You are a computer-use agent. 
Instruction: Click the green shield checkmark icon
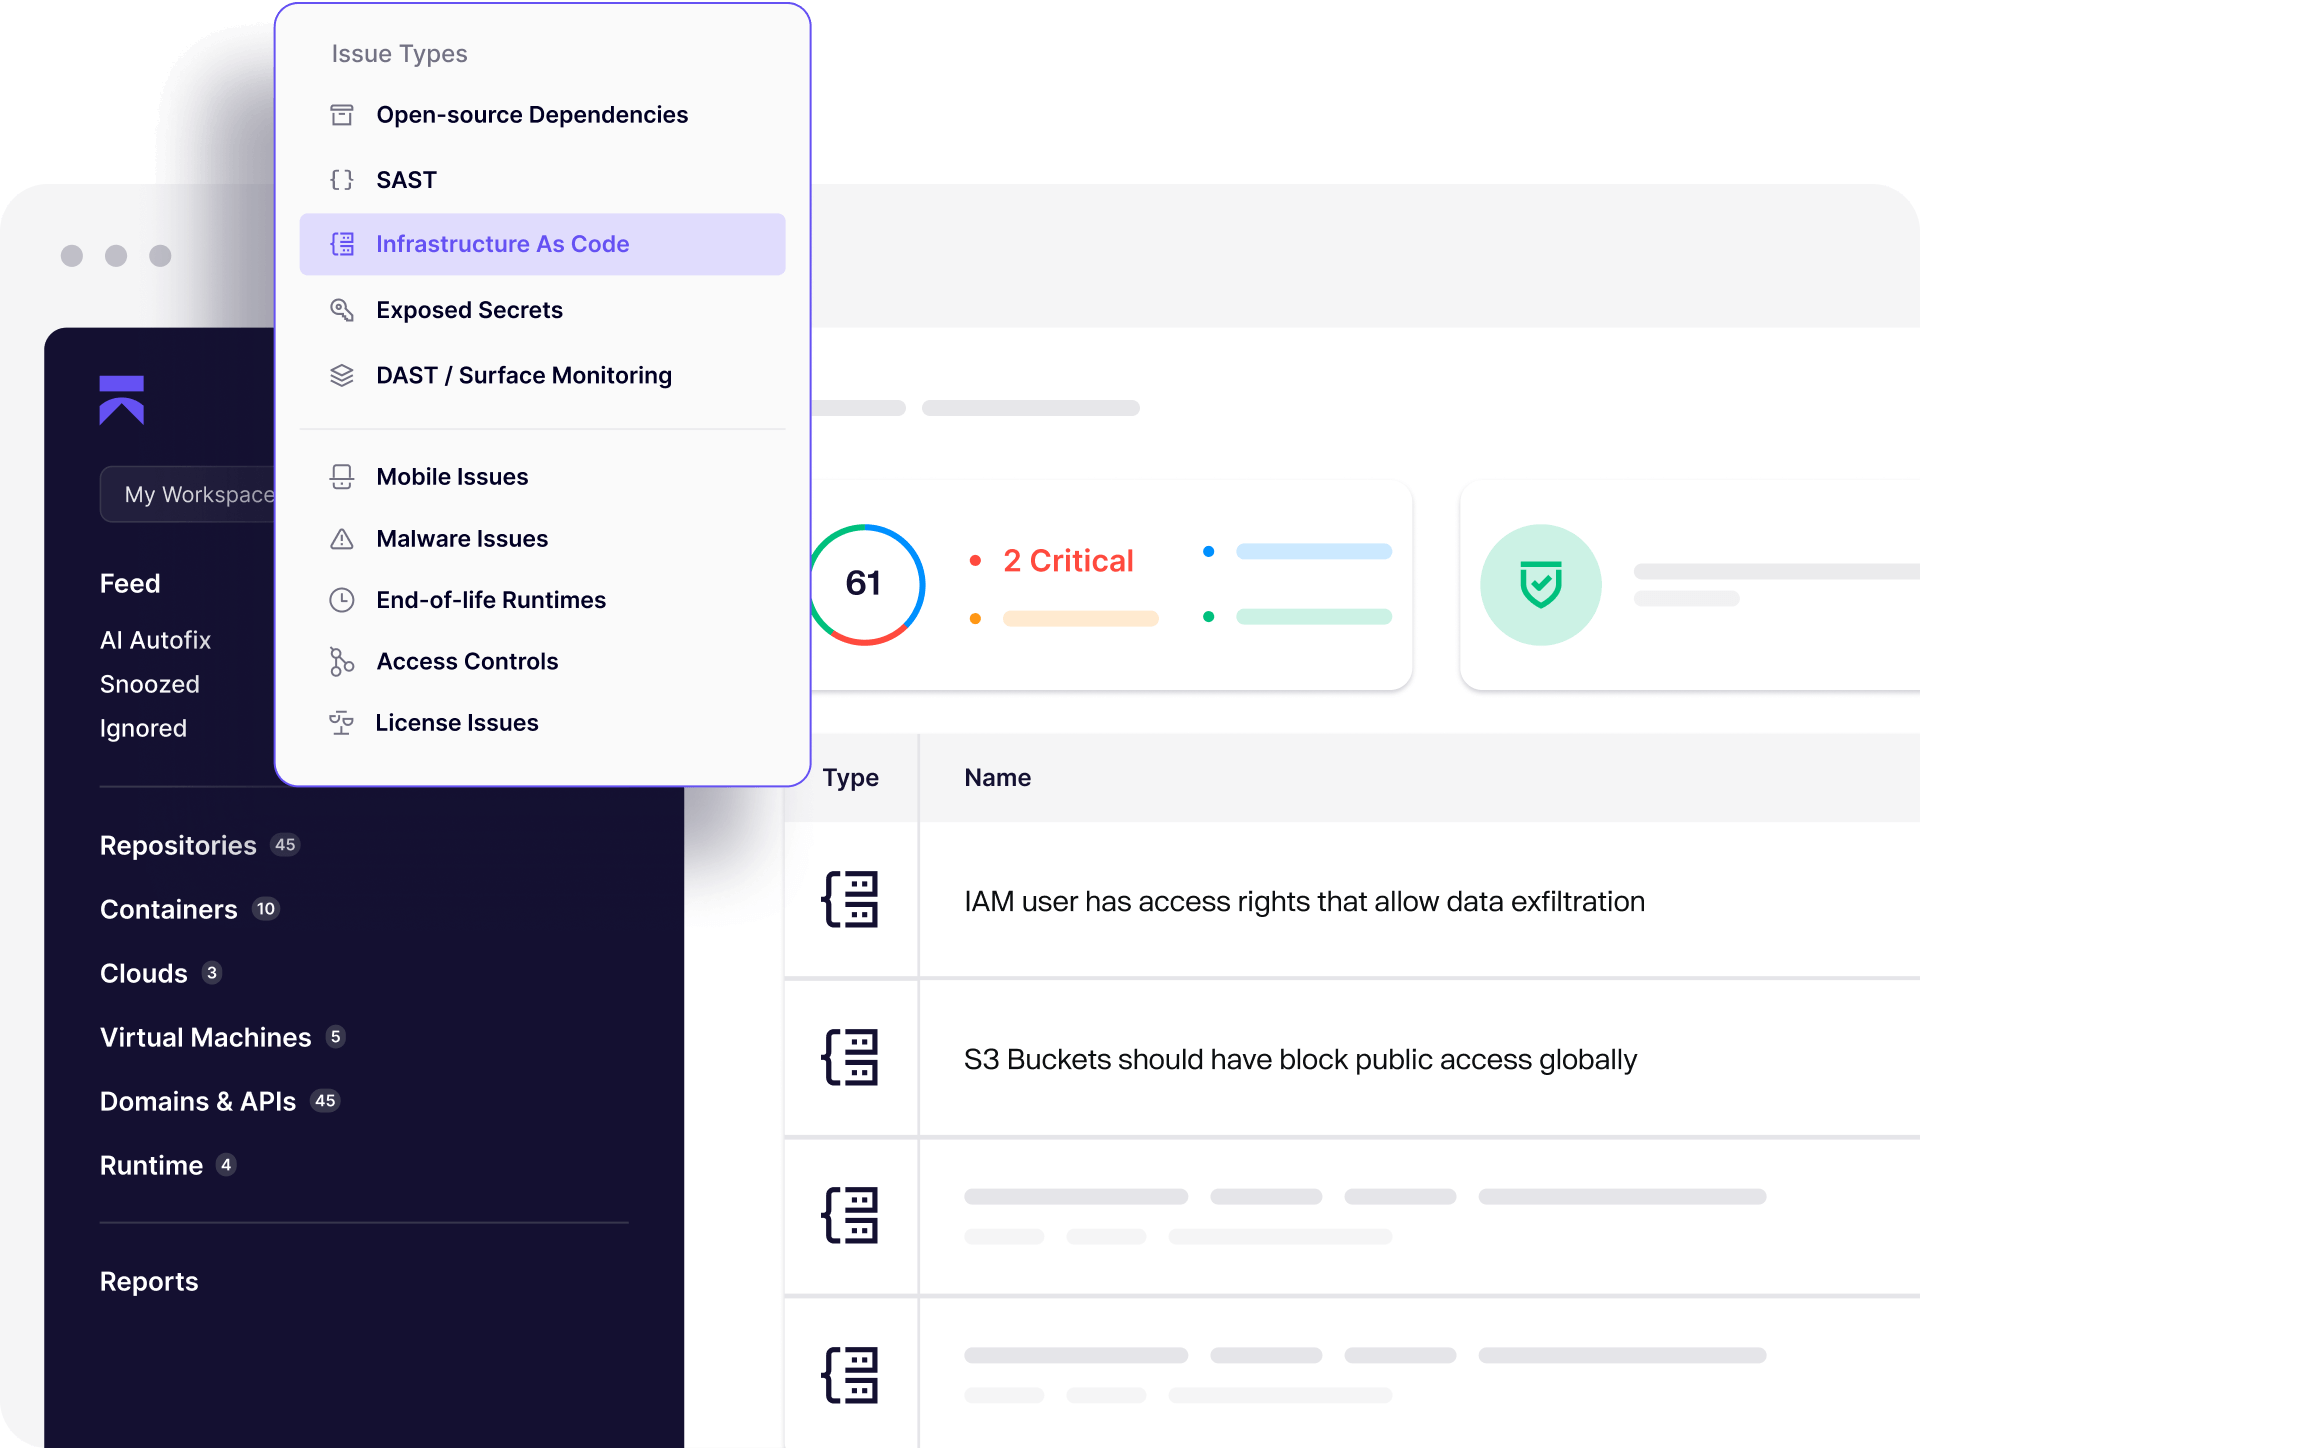point(1540,585)
